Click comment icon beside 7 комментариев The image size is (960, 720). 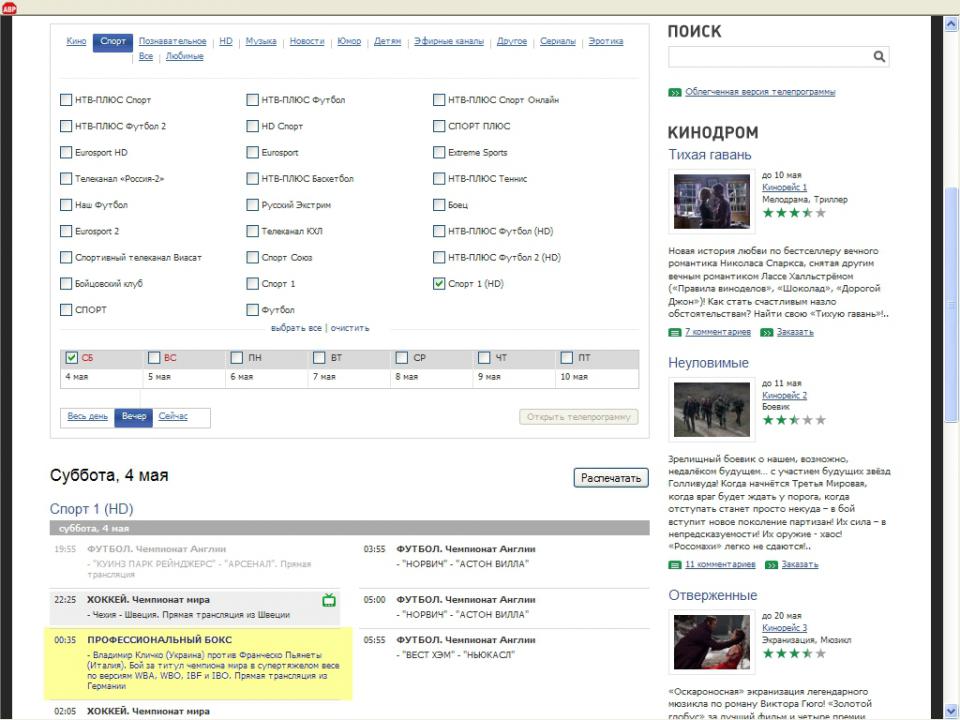point(675,331)
